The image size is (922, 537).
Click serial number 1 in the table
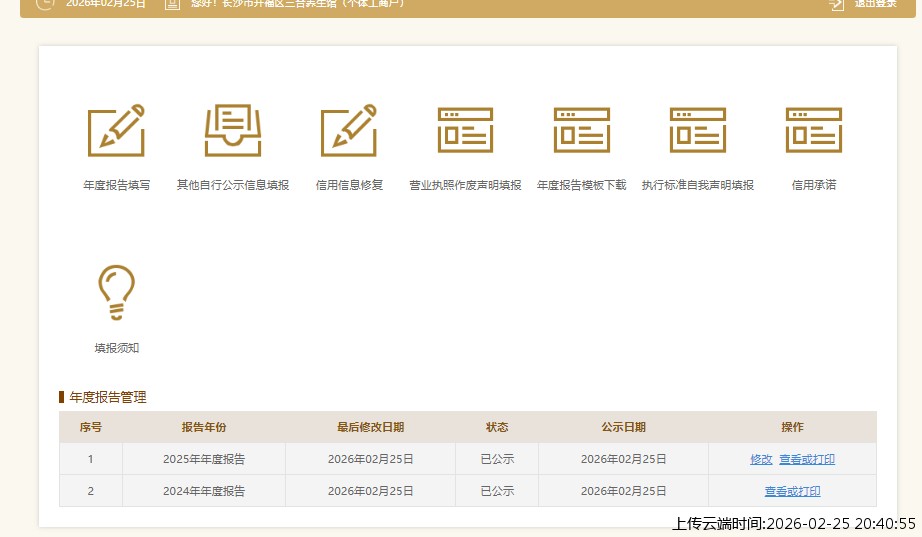click(x=91, y=459)
